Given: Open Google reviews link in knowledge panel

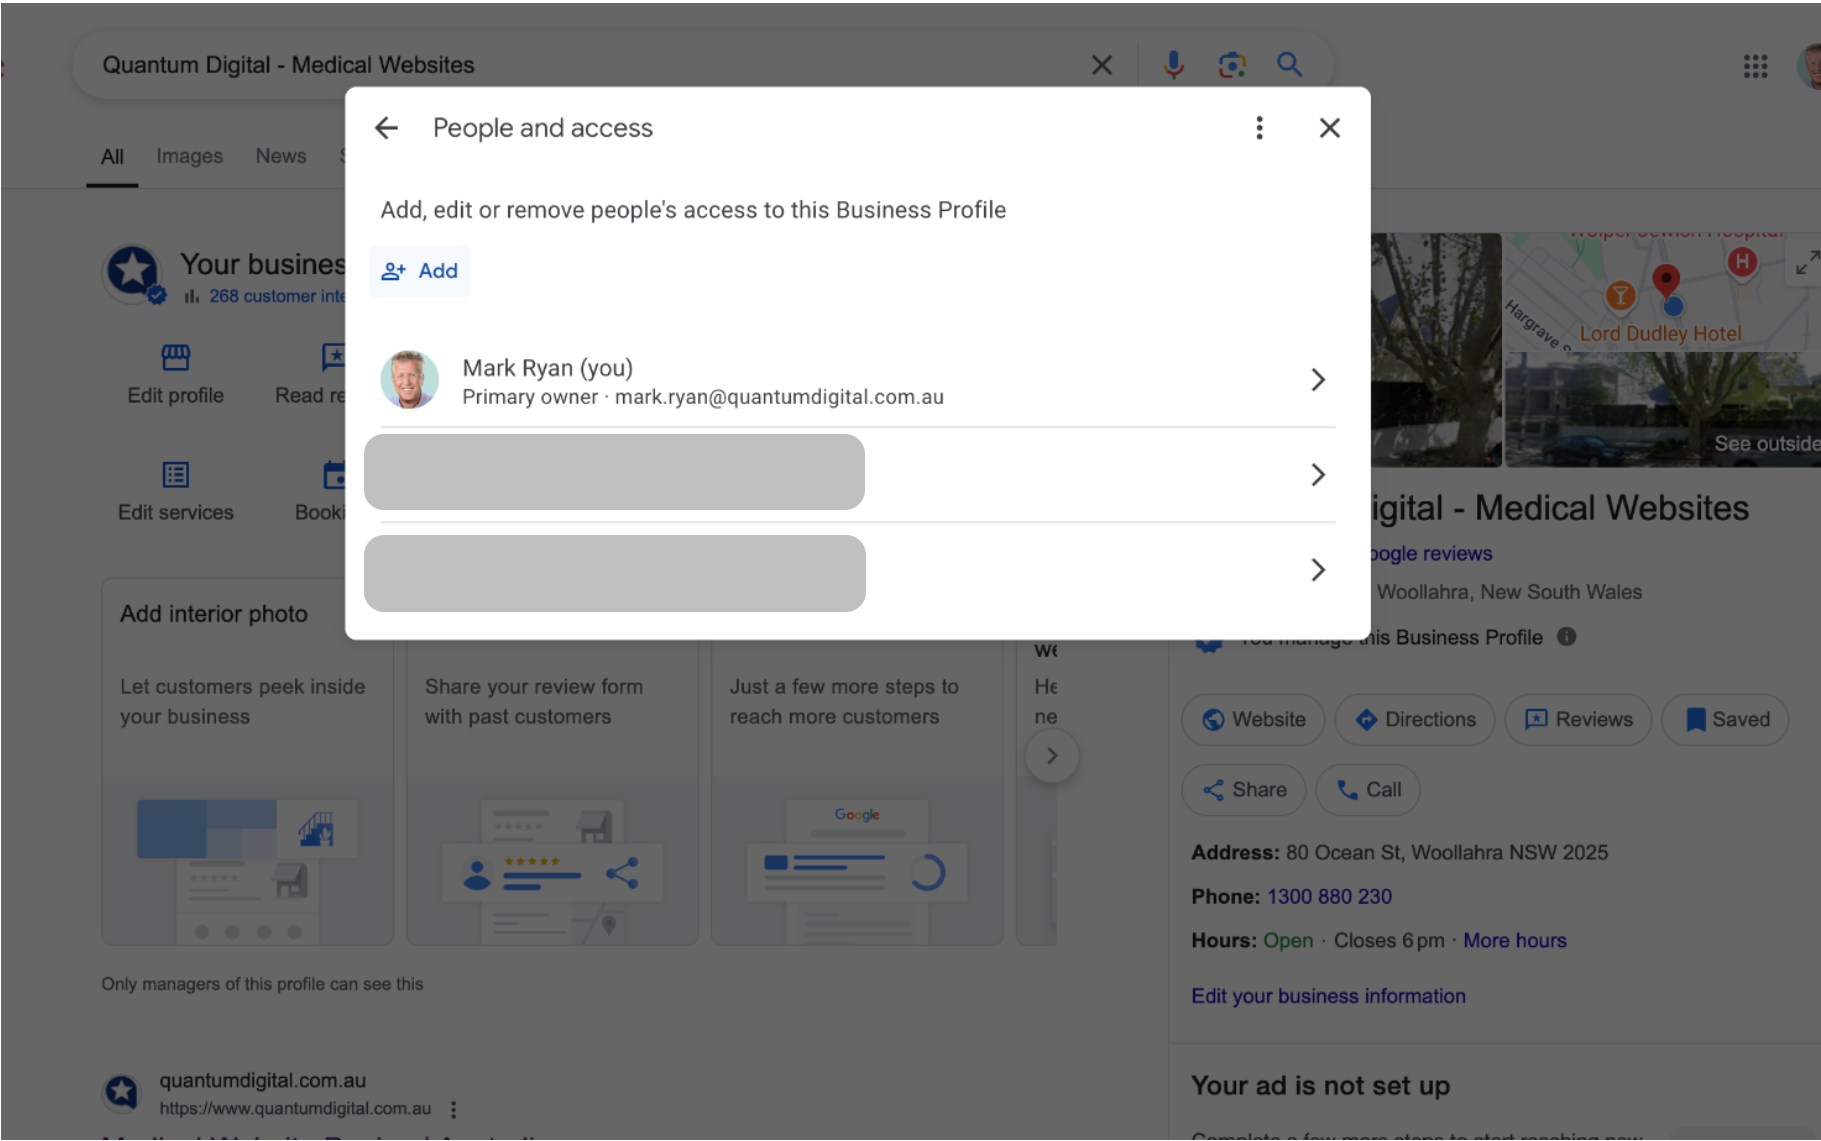Looking at the screenshot, I should [x=1431, y=554].
